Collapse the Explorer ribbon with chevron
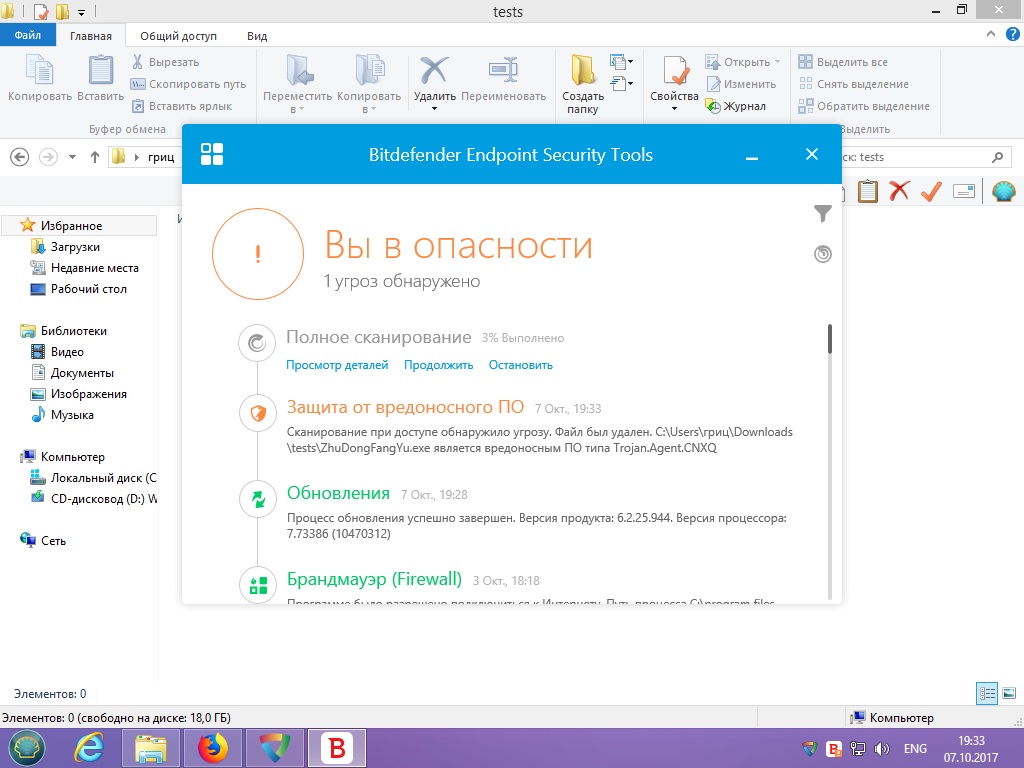1024x768 pixels. coord(991,35)
